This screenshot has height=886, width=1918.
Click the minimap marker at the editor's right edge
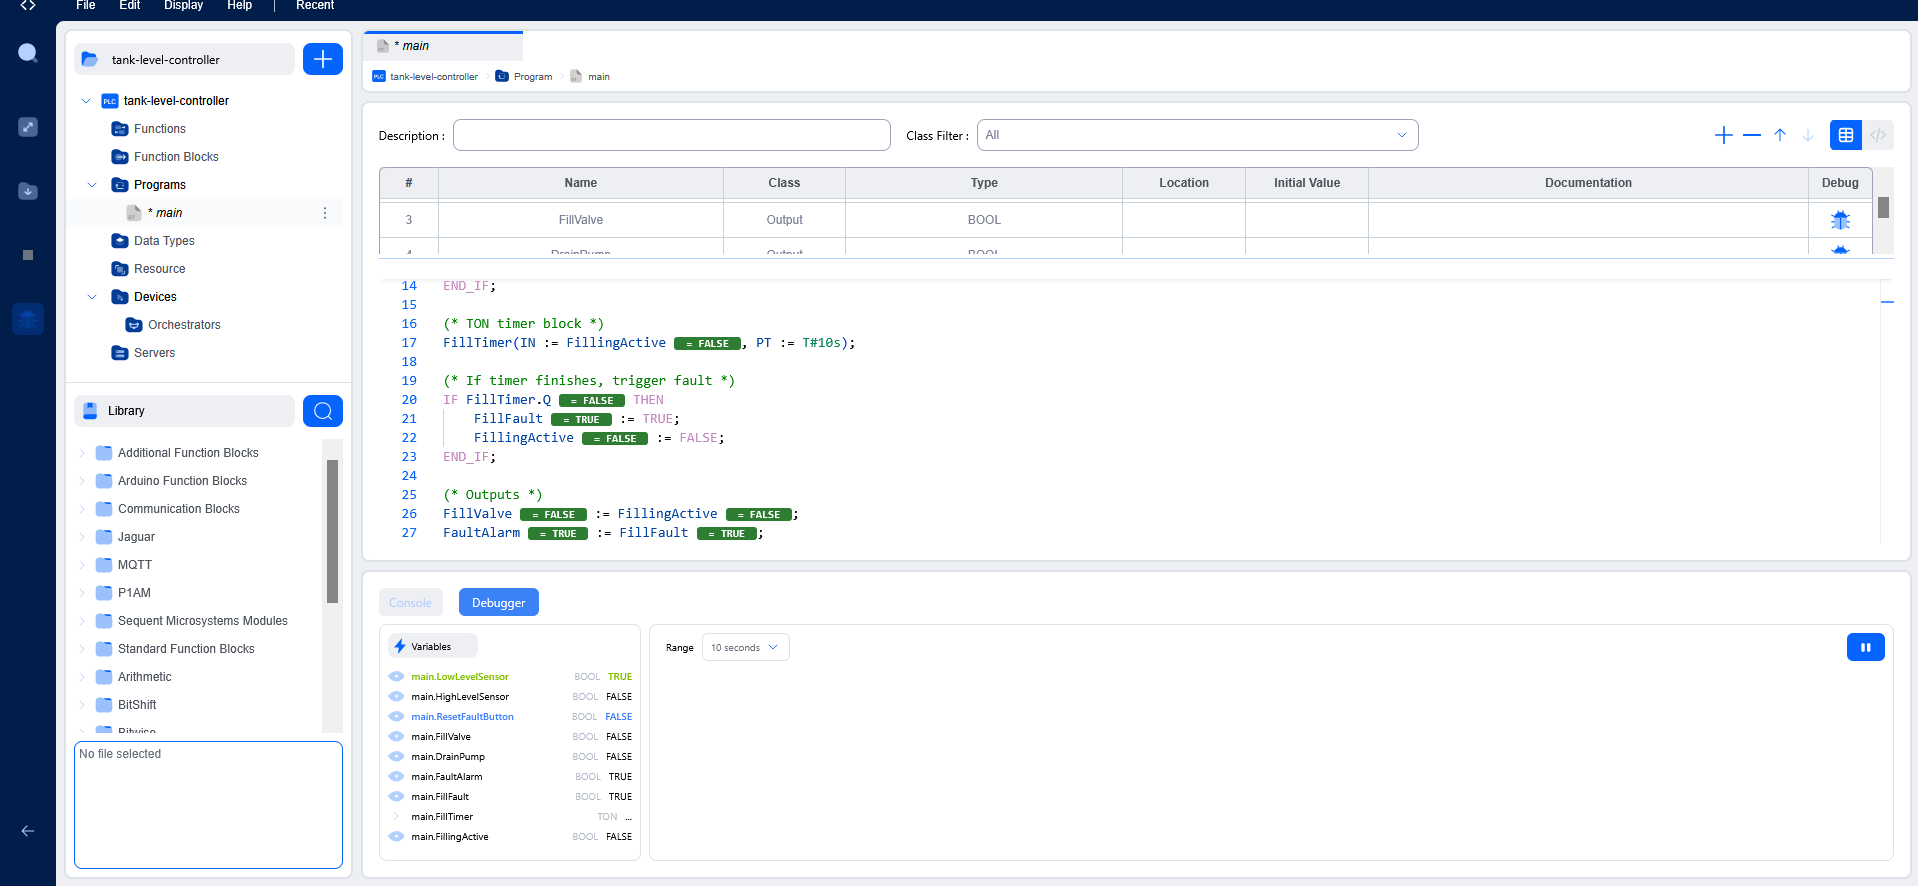click(1887, 302)
